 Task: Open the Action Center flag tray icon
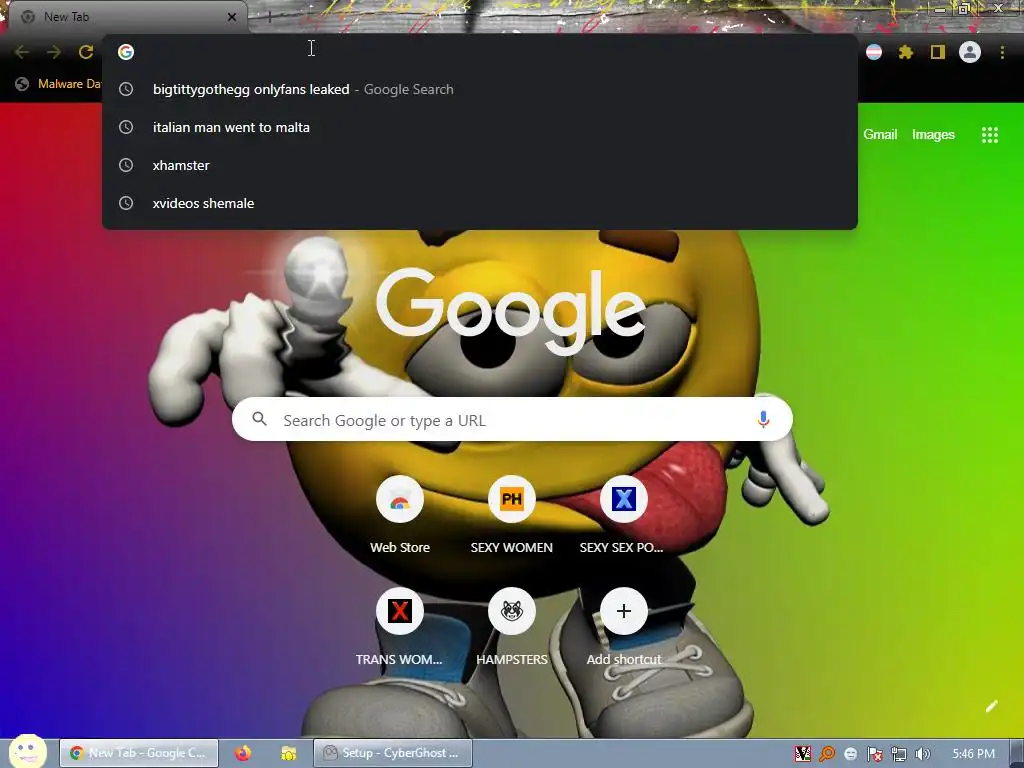[874, 754]
